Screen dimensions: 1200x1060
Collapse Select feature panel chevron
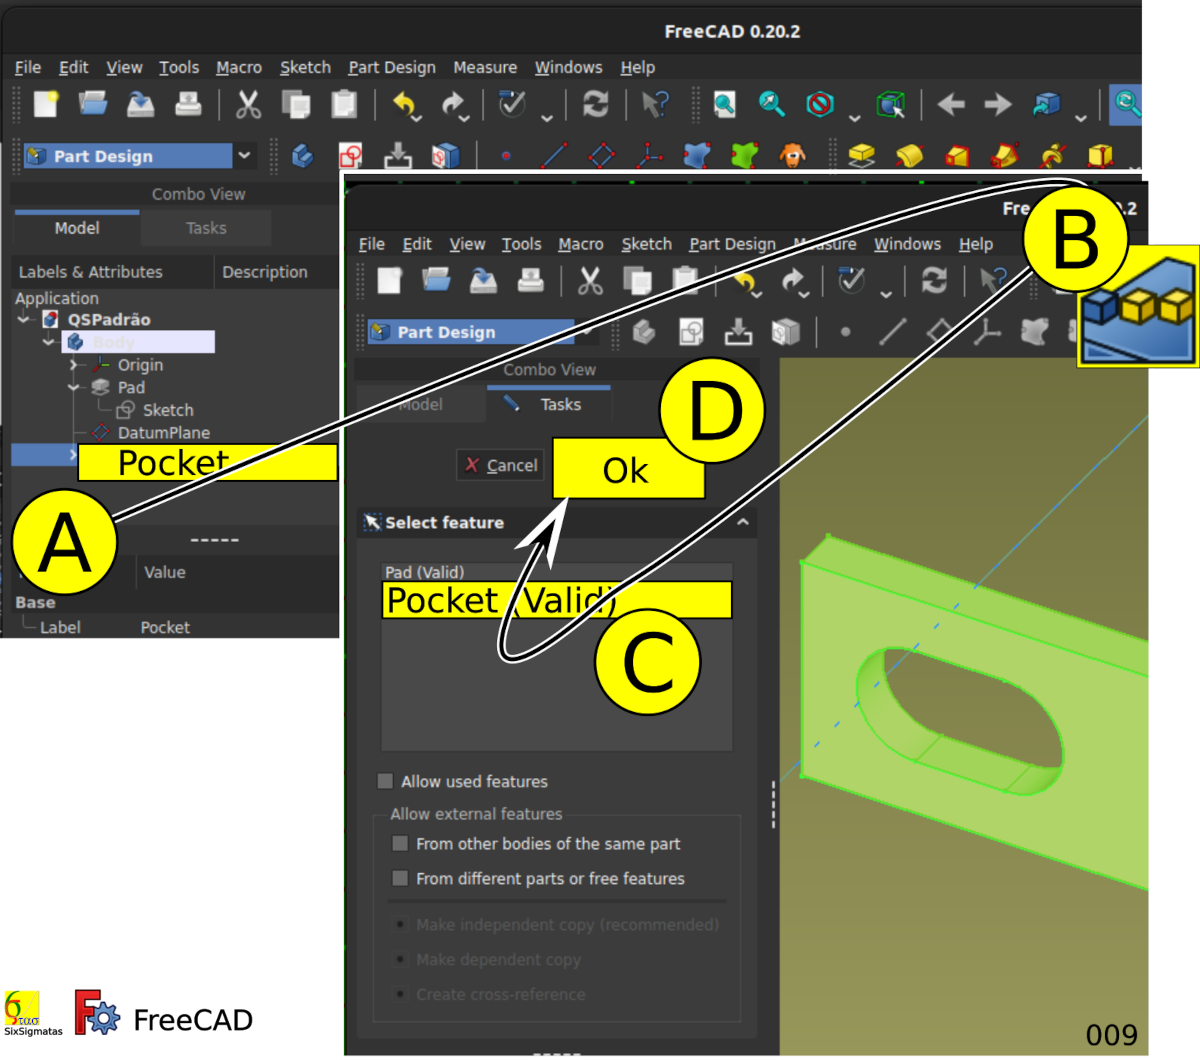tap(743, 522)
